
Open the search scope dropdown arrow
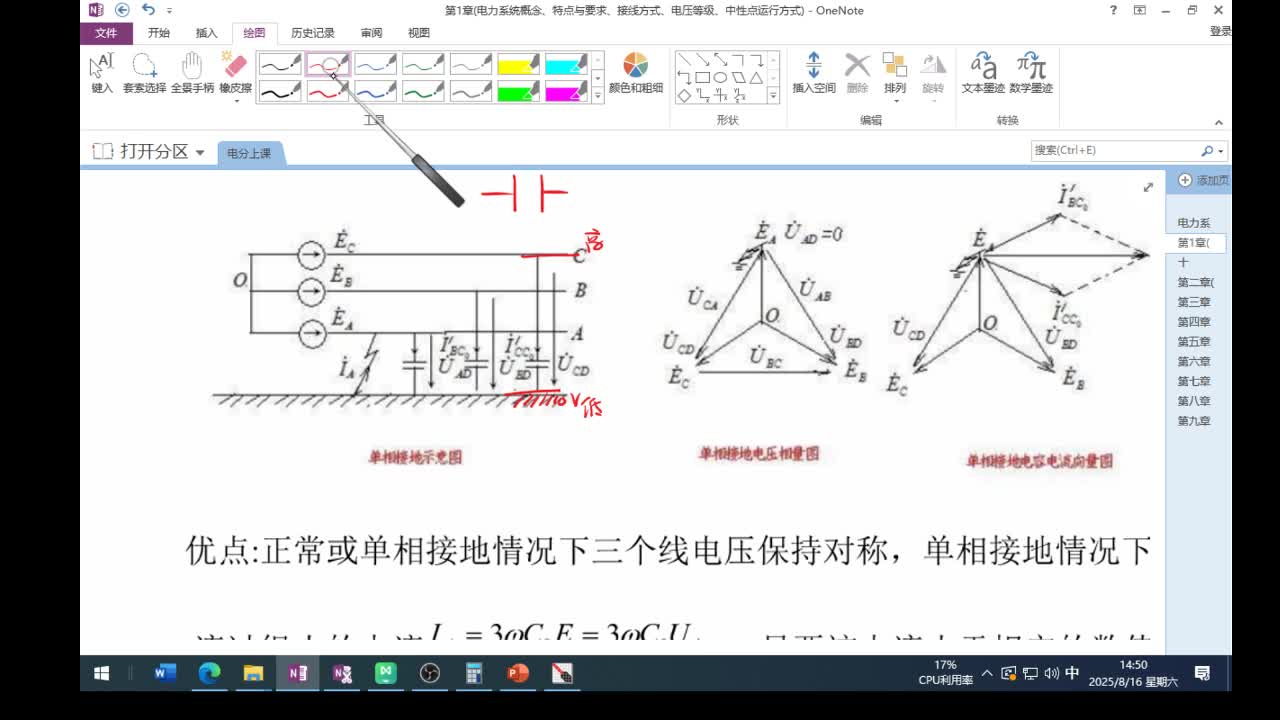pos(1222,151)
